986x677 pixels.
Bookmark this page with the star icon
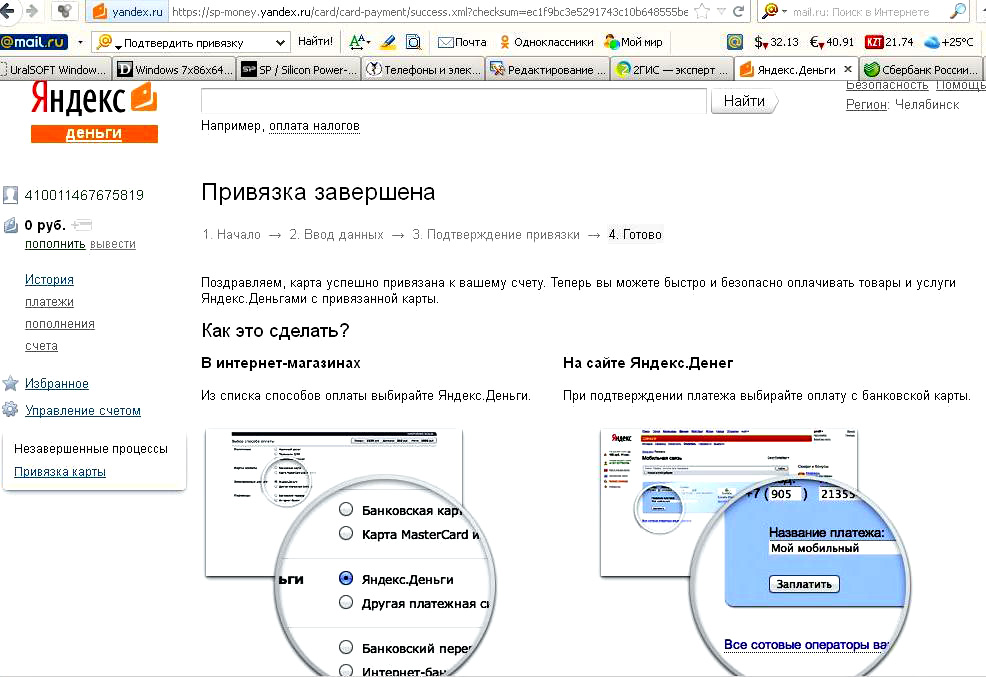[702, 11]
